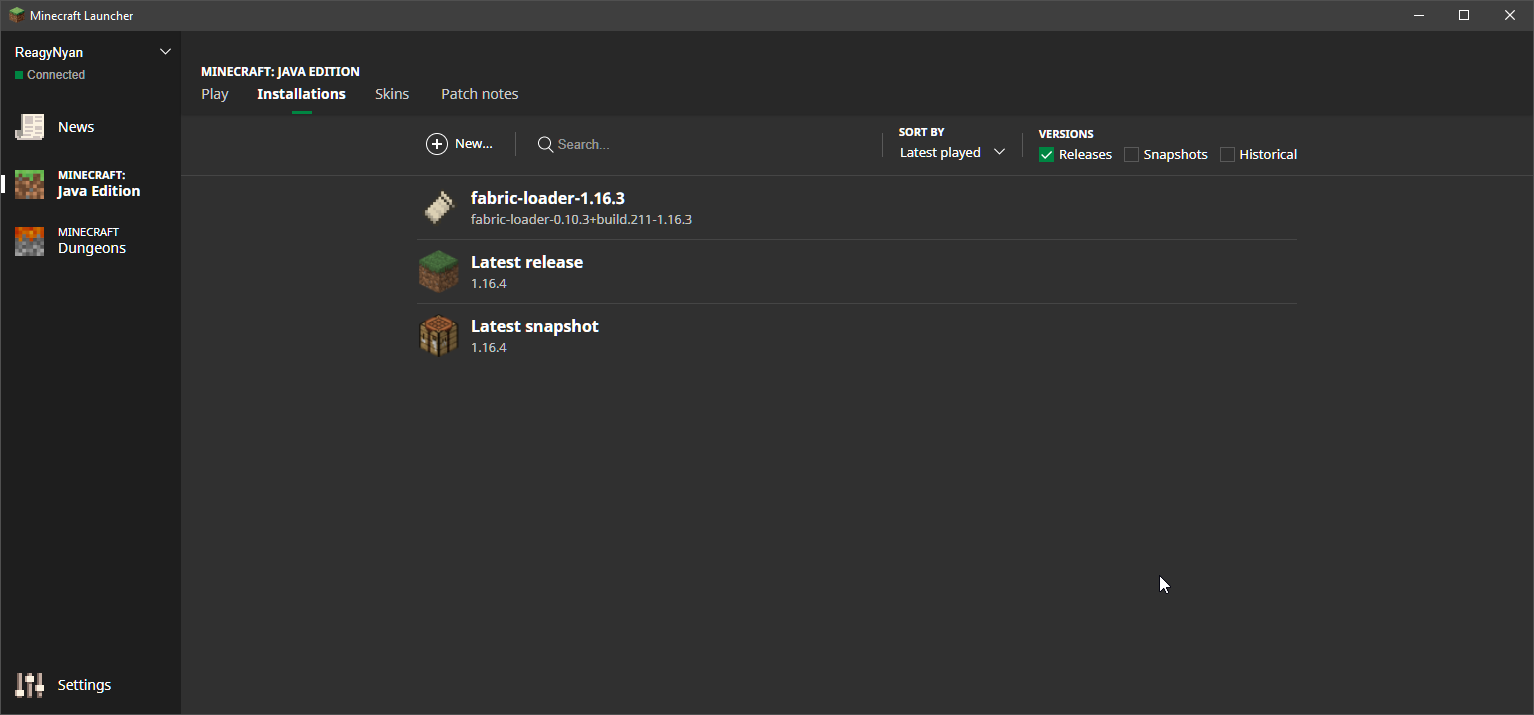Screen dimensions: 1534x715
Task: Click the News label in the sidebar
Action: tap(76, 127)
